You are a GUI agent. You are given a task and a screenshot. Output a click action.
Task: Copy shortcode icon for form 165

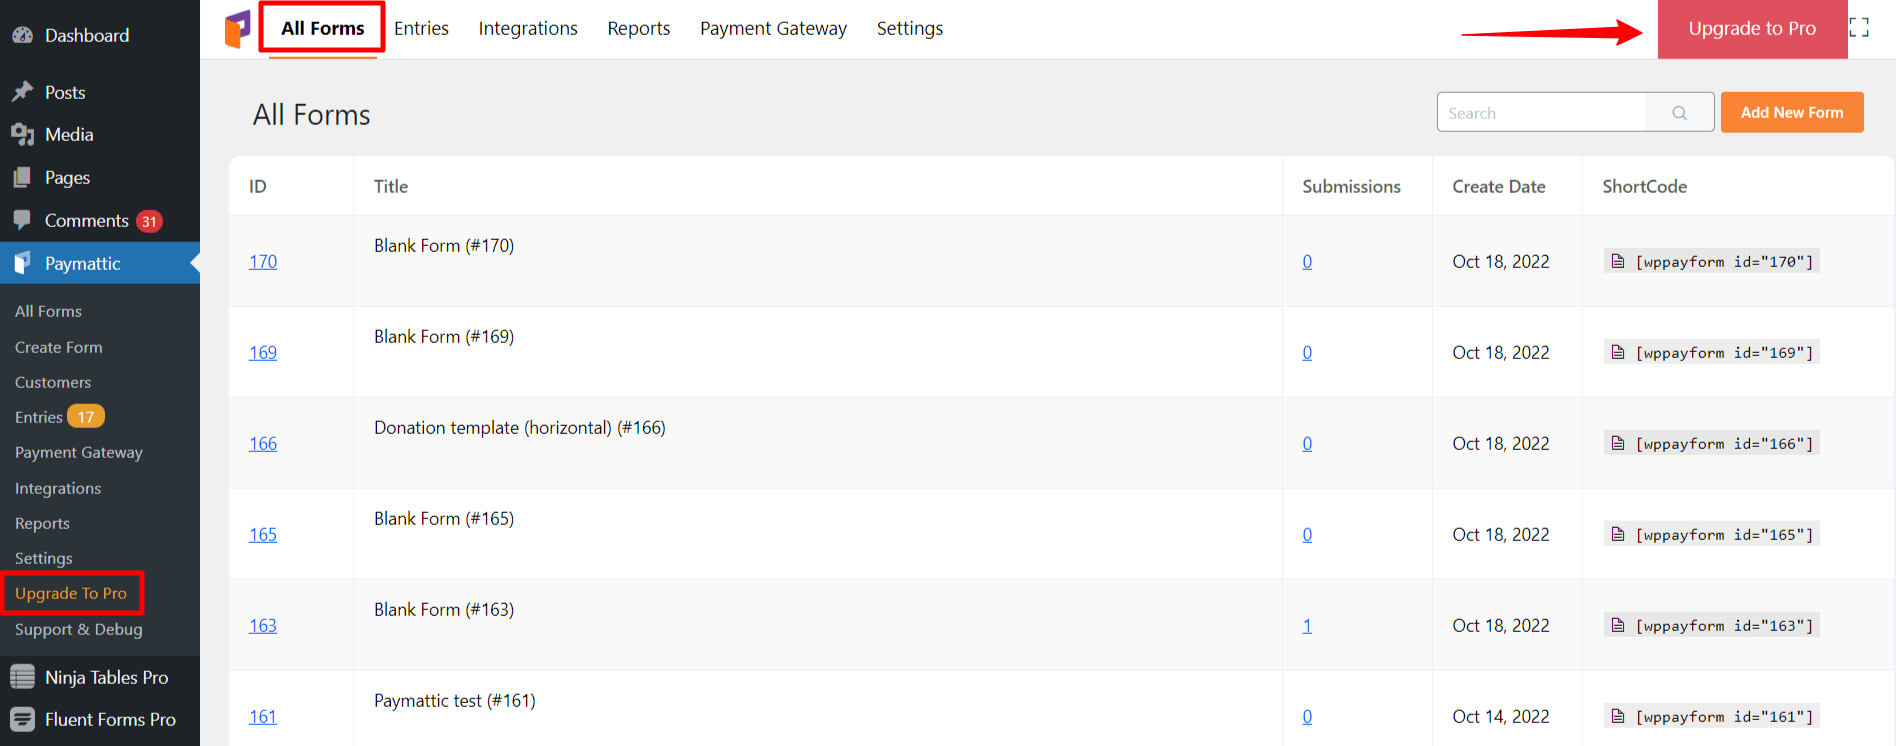(x=1618, y=534)
